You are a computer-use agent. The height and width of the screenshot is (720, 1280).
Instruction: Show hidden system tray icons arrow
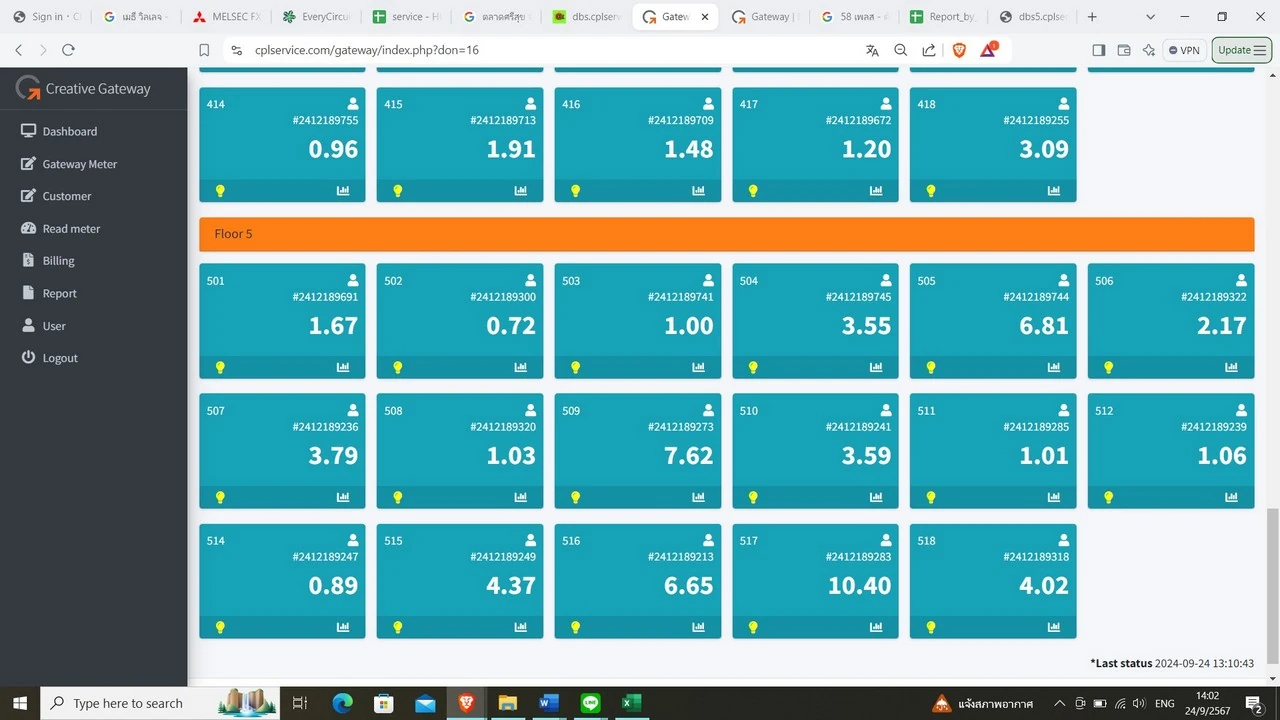pyautogui.click(x=1059, y=703)
